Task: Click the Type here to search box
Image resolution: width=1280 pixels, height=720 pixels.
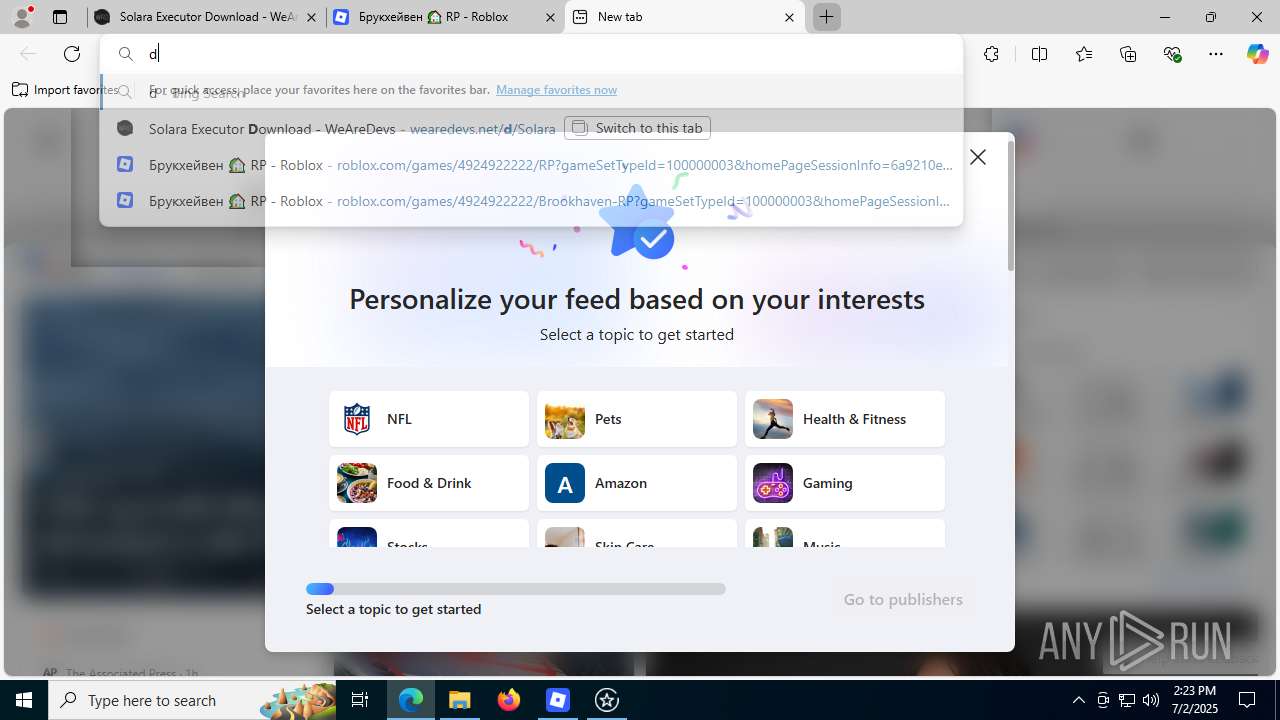Action: pos(193,700)
